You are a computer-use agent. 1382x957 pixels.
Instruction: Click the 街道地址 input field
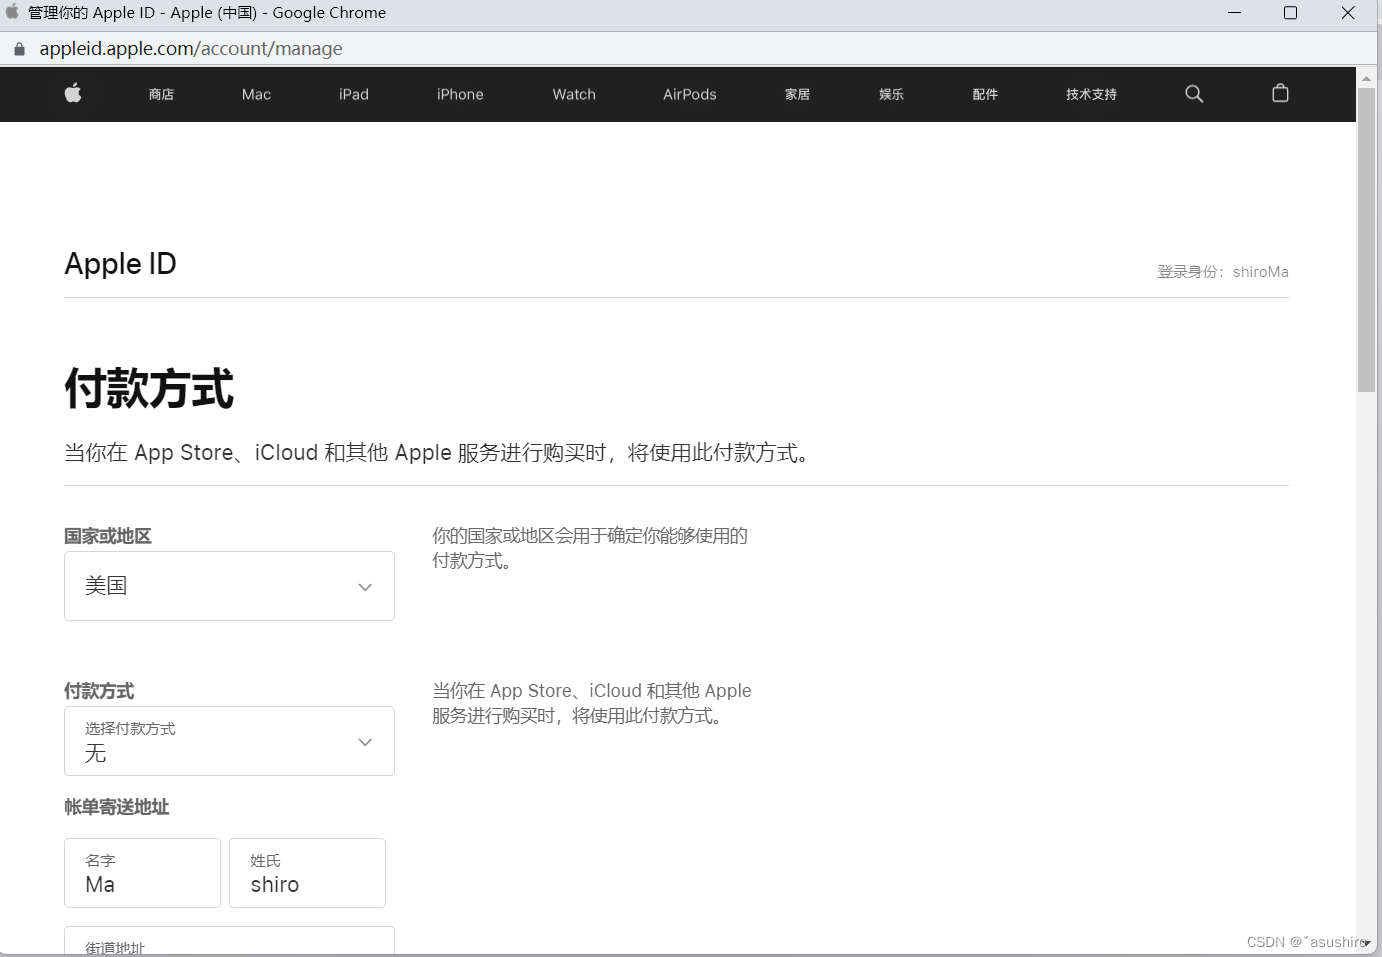(229, 941)
